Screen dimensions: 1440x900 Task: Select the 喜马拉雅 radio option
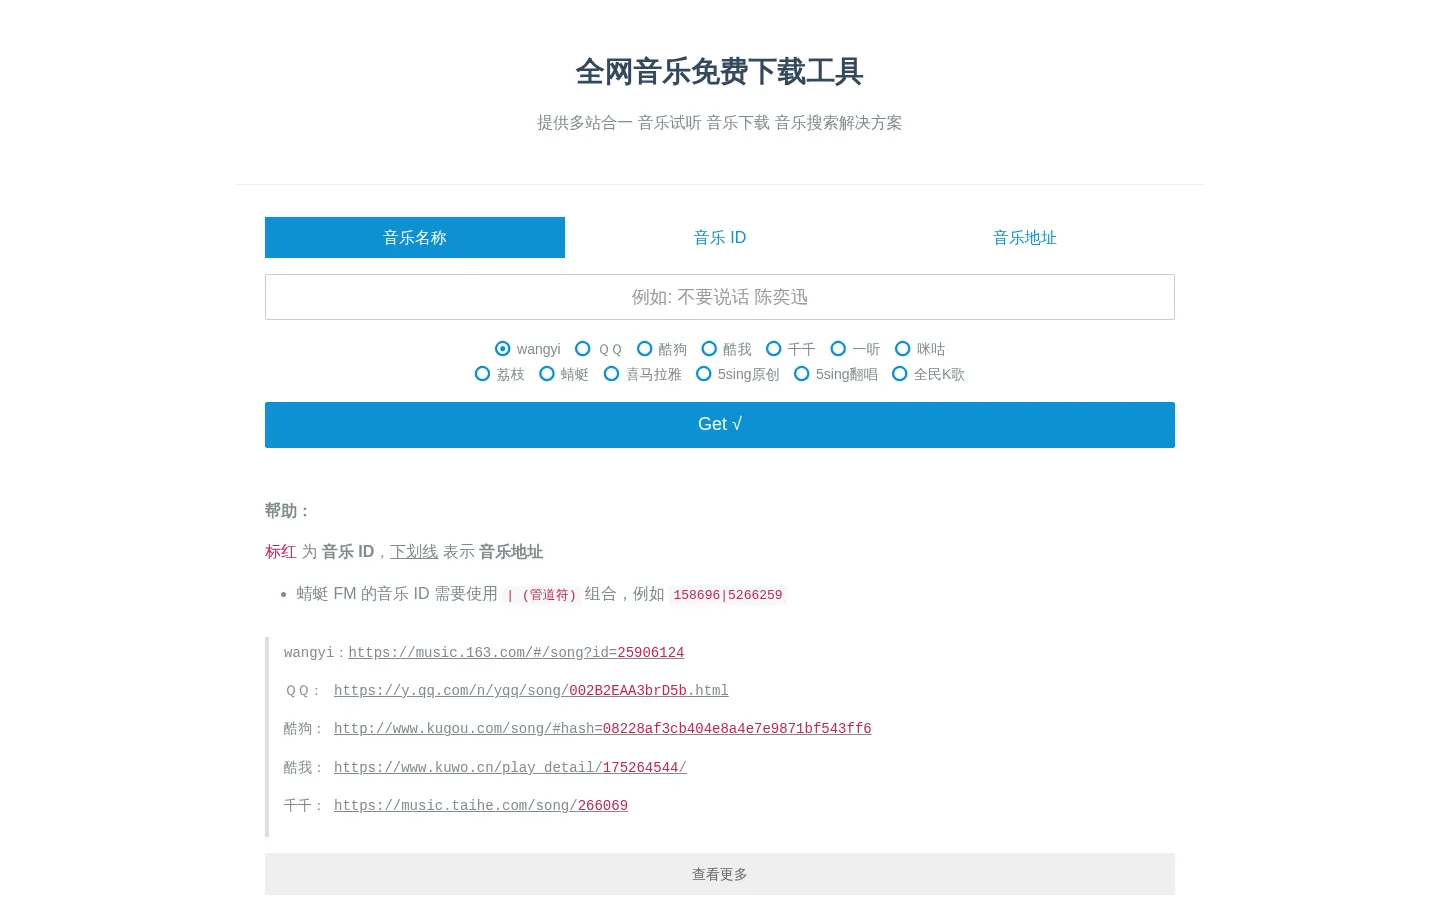coord(612,374)
